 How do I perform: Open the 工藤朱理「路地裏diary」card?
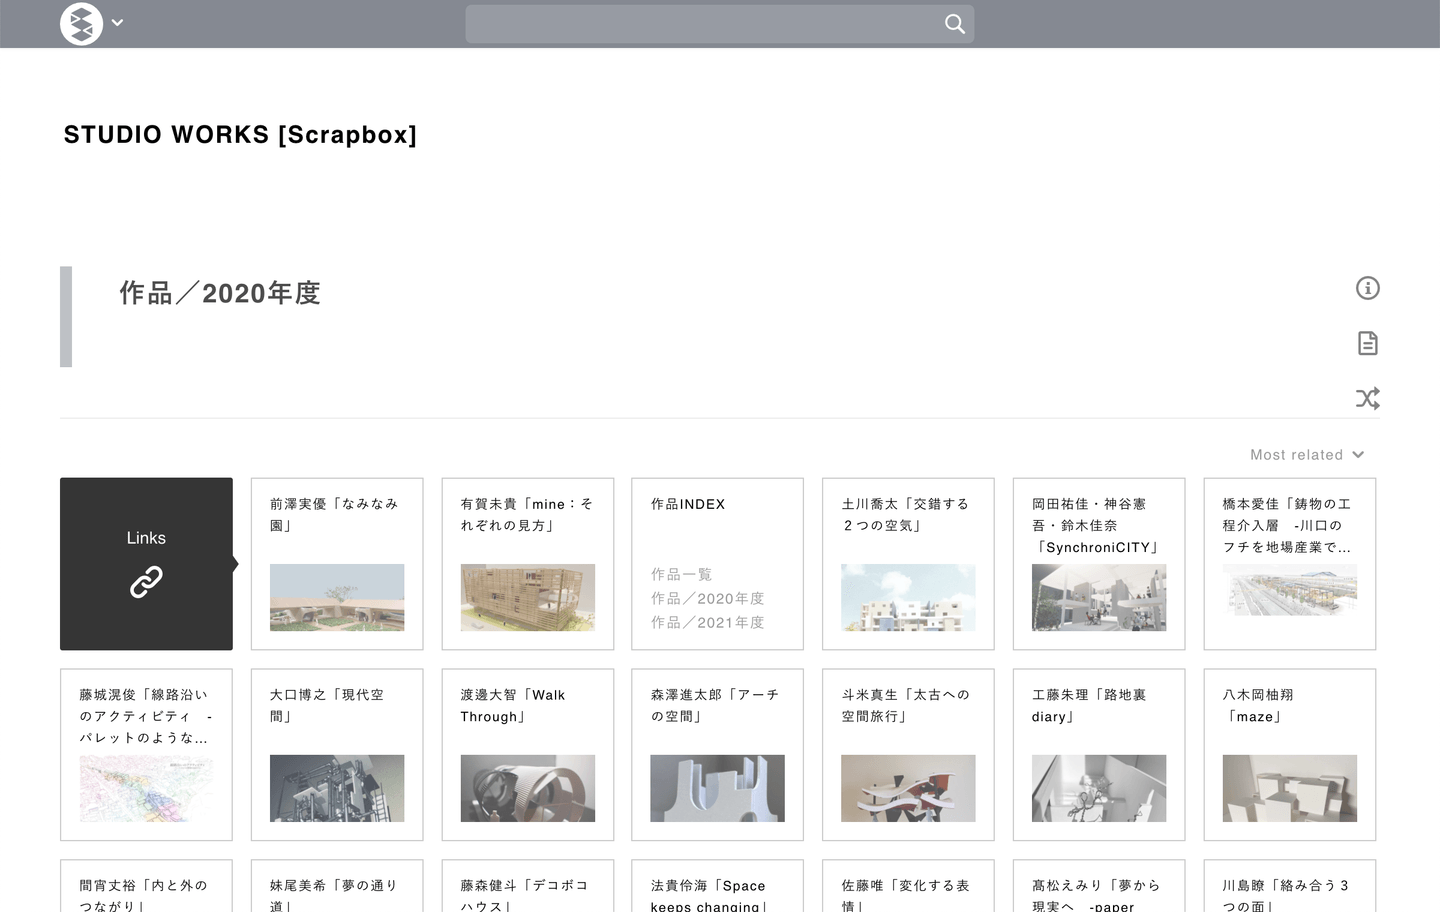(x=1099, y=755)
